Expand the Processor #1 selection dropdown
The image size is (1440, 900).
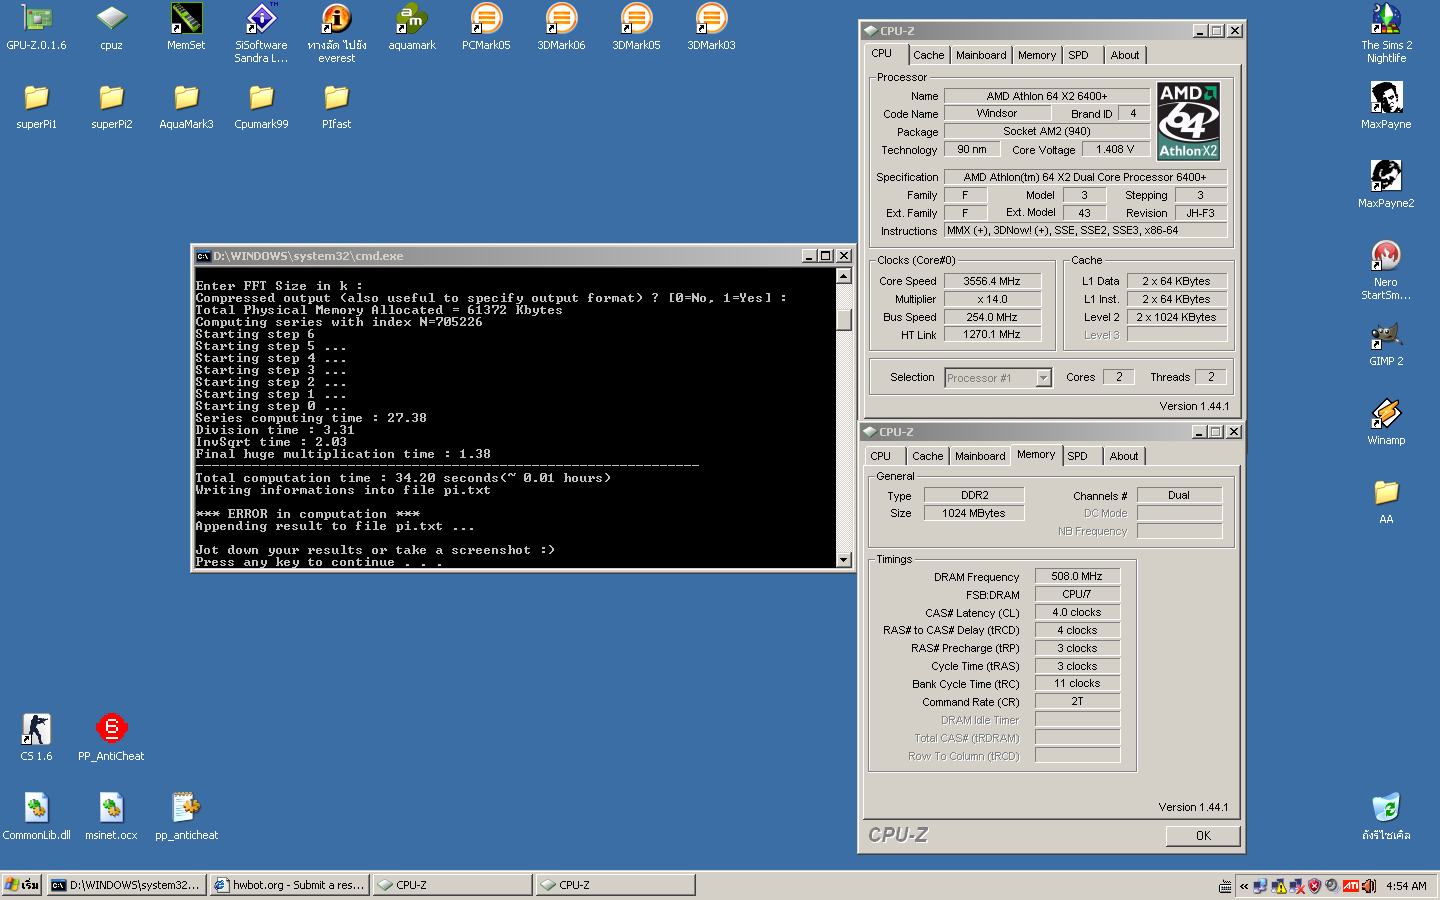1044,378
